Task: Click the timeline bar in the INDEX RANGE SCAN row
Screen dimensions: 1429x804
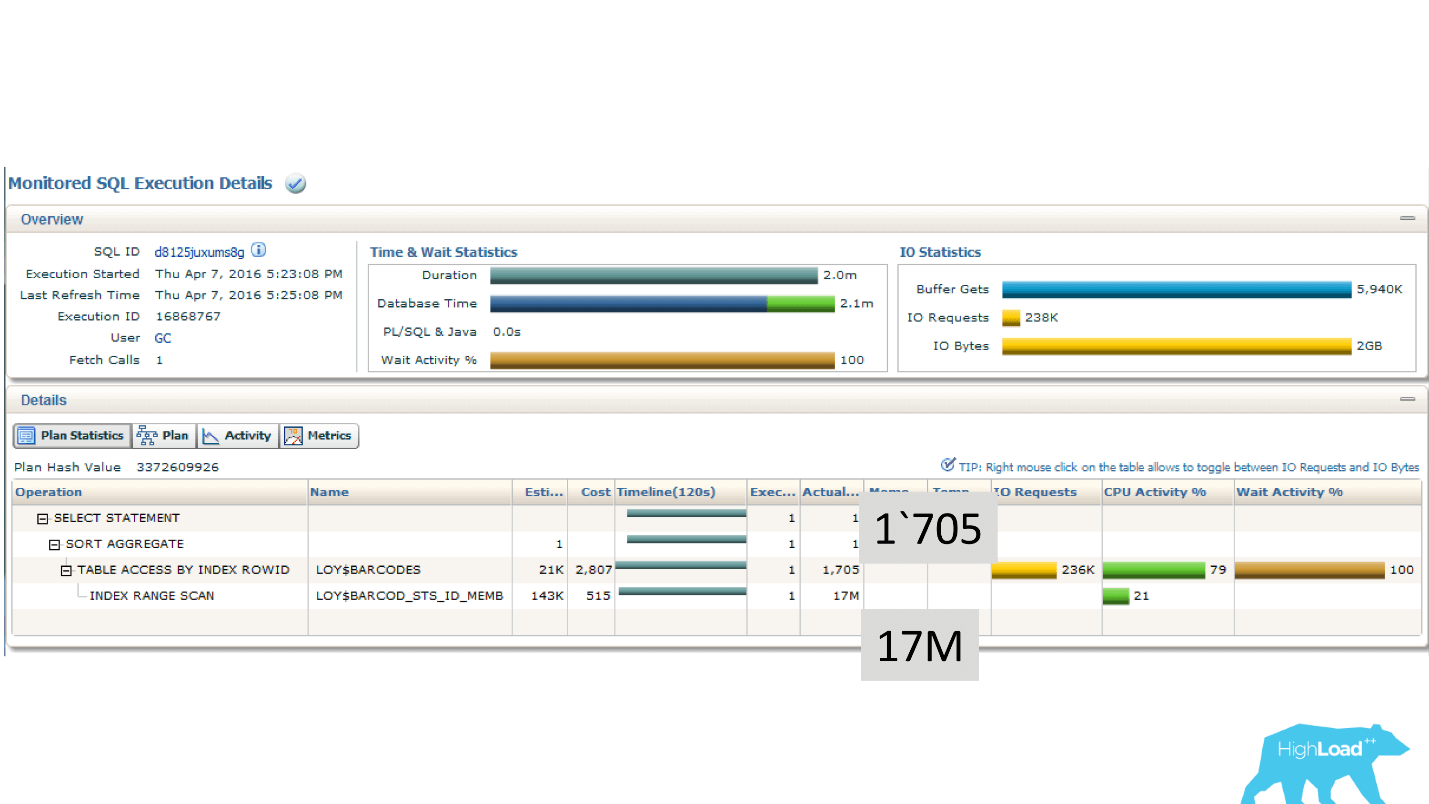Action: 683,591
